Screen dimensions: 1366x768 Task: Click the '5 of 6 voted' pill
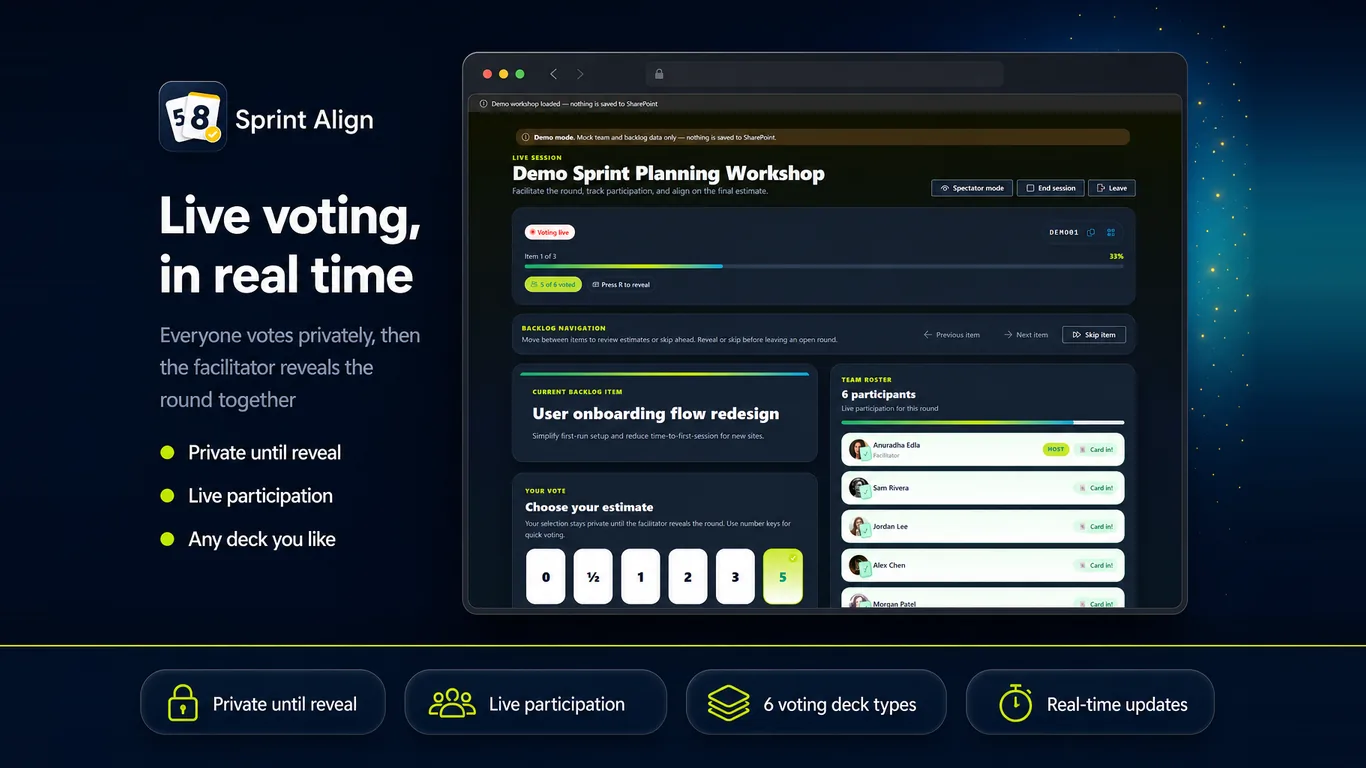pos(553,285)
